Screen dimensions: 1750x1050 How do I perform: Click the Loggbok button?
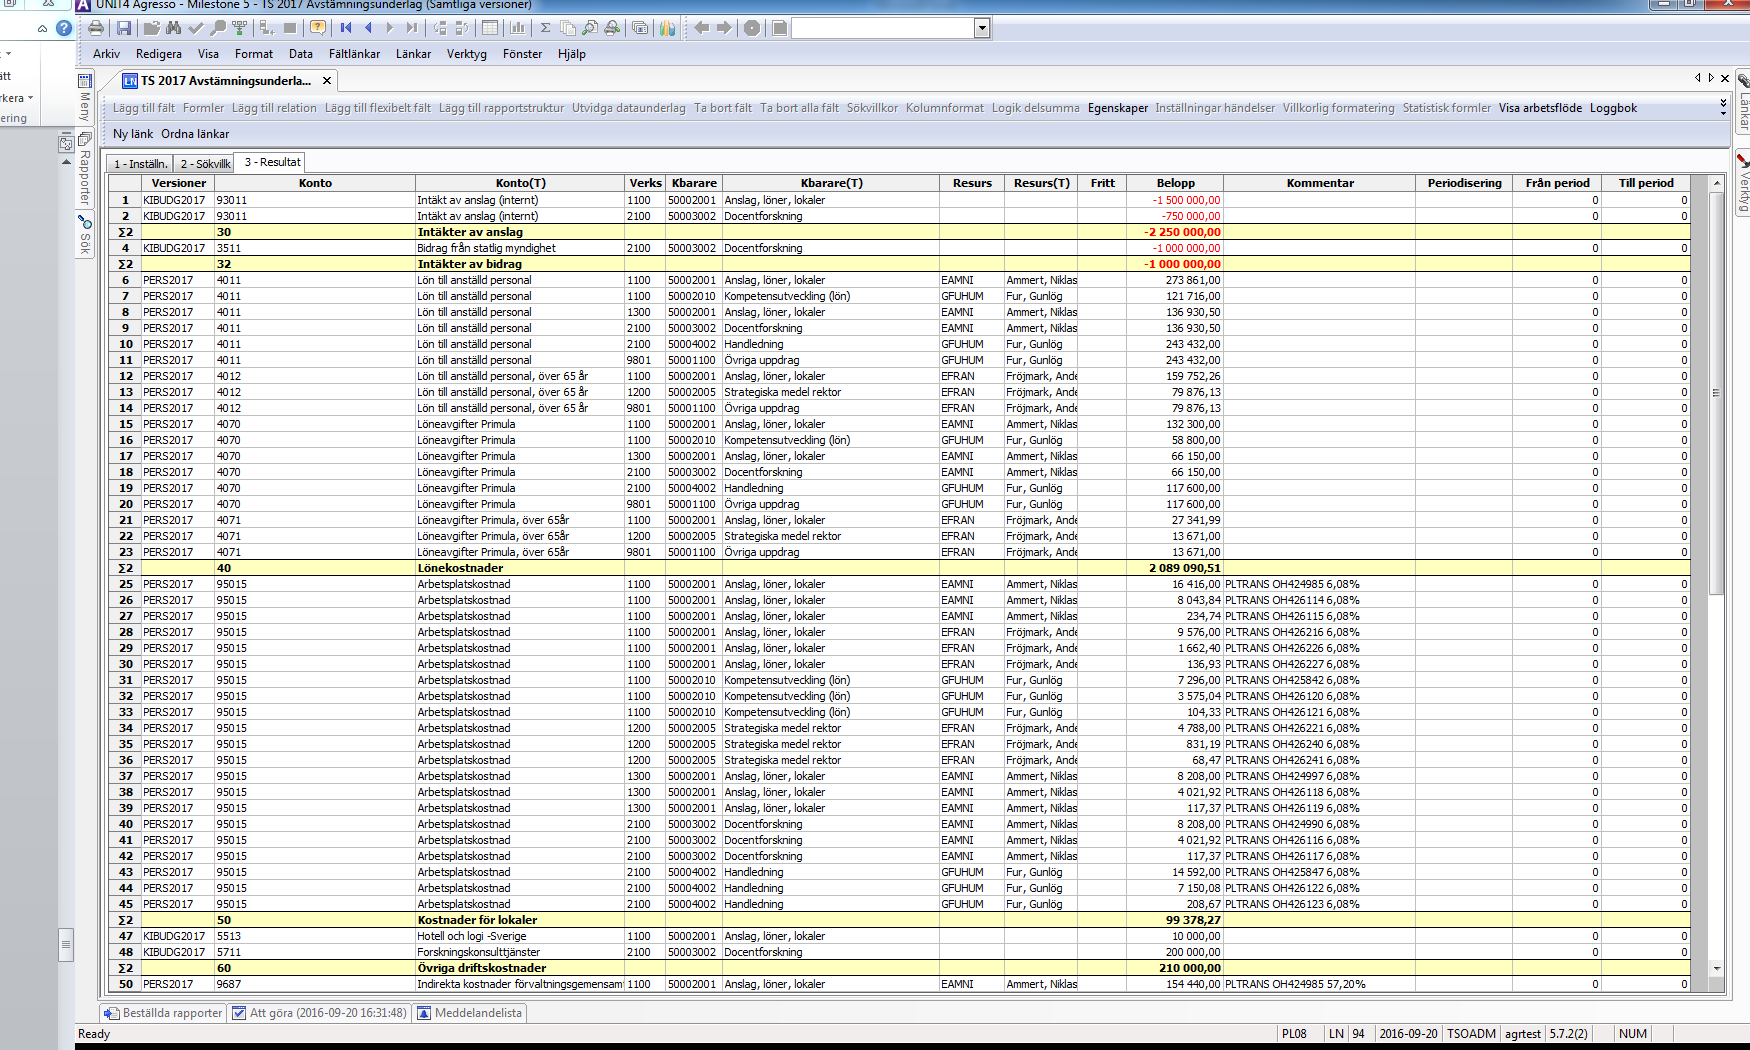click(x=1613, y=108)
